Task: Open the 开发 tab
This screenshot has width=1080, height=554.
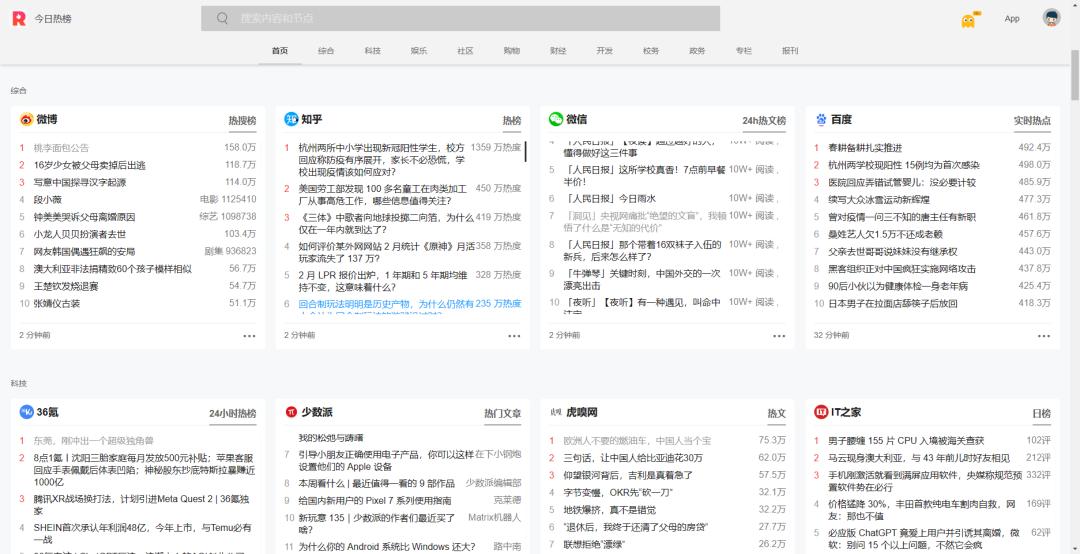Action: tap(605, 51)
